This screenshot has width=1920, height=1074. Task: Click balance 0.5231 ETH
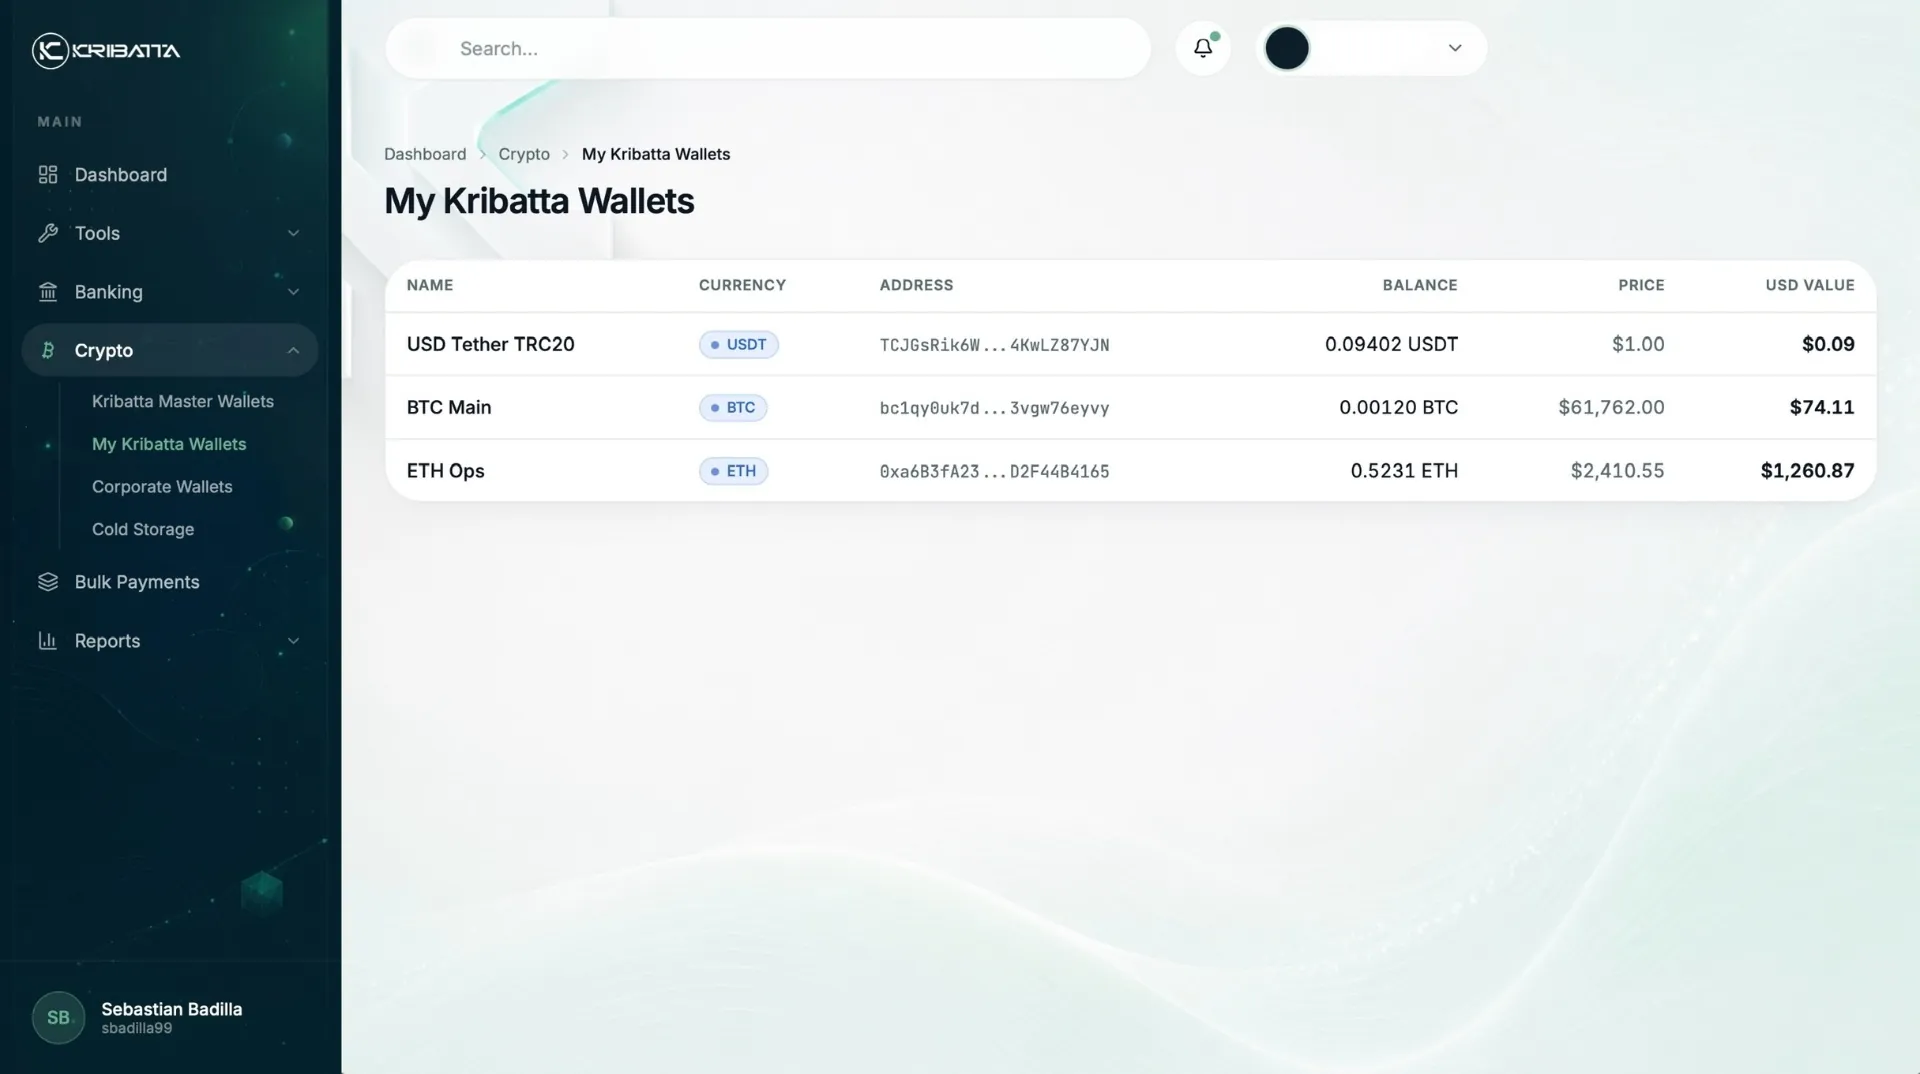[x=1404, y=471]
